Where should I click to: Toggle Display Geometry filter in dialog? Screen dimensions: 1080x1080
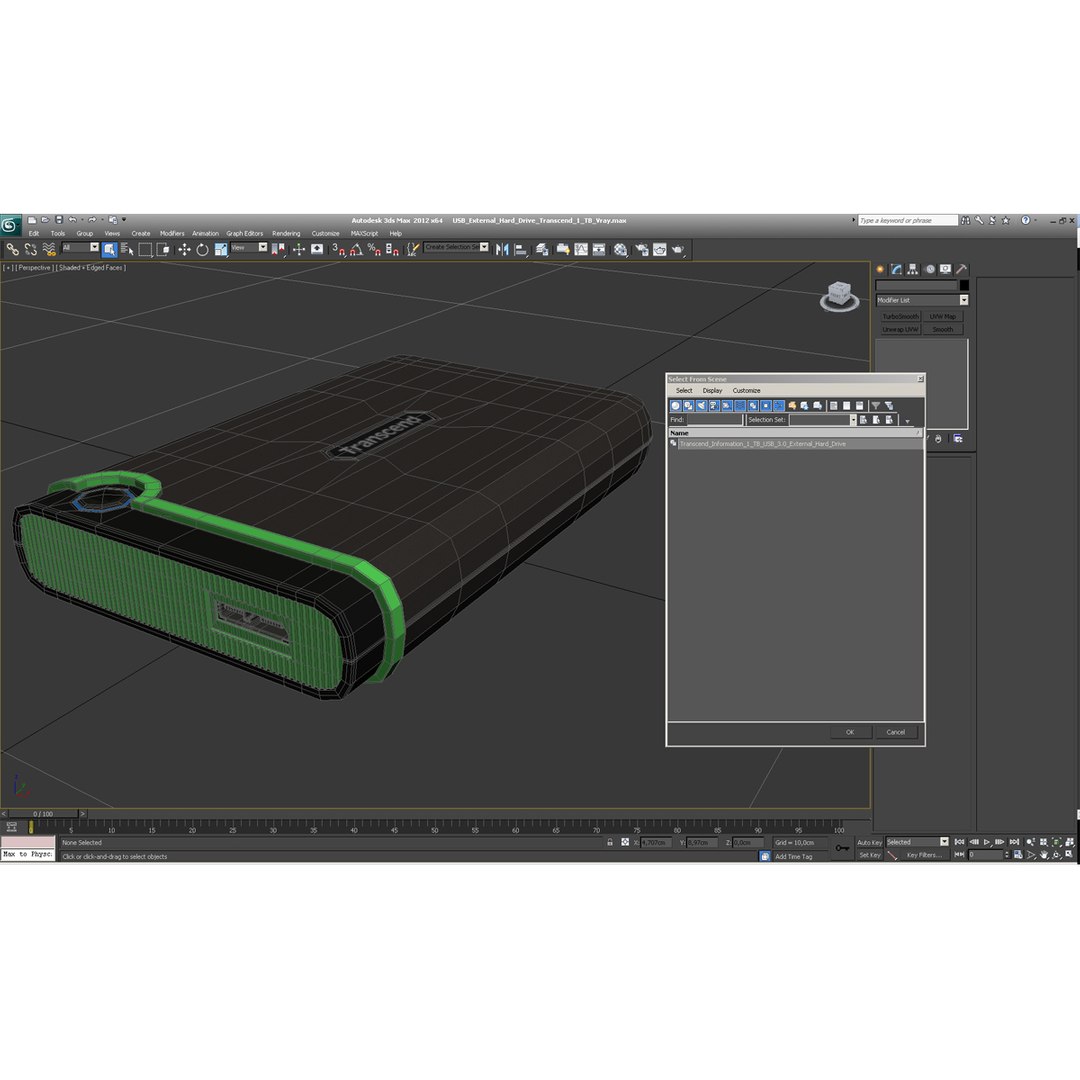(x=676, y=406)
